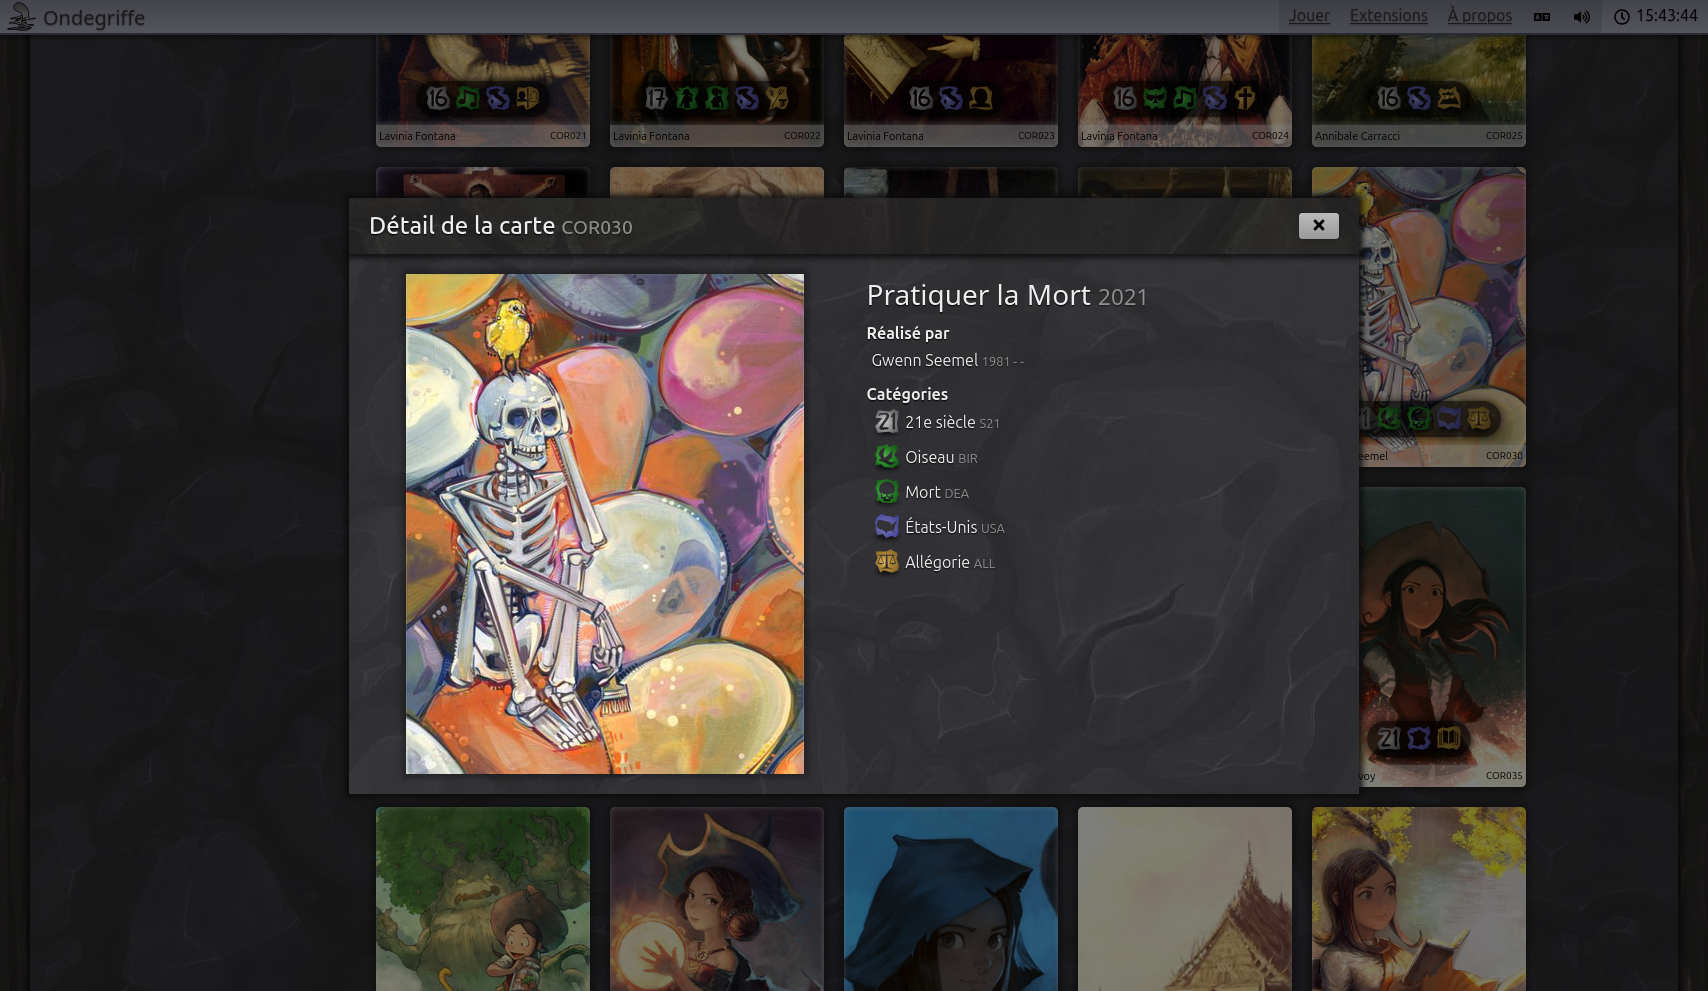The height and width of the screenshot is (991, 1708).
Task: Open the Extensions menu link
Action: pos(1388,16)
